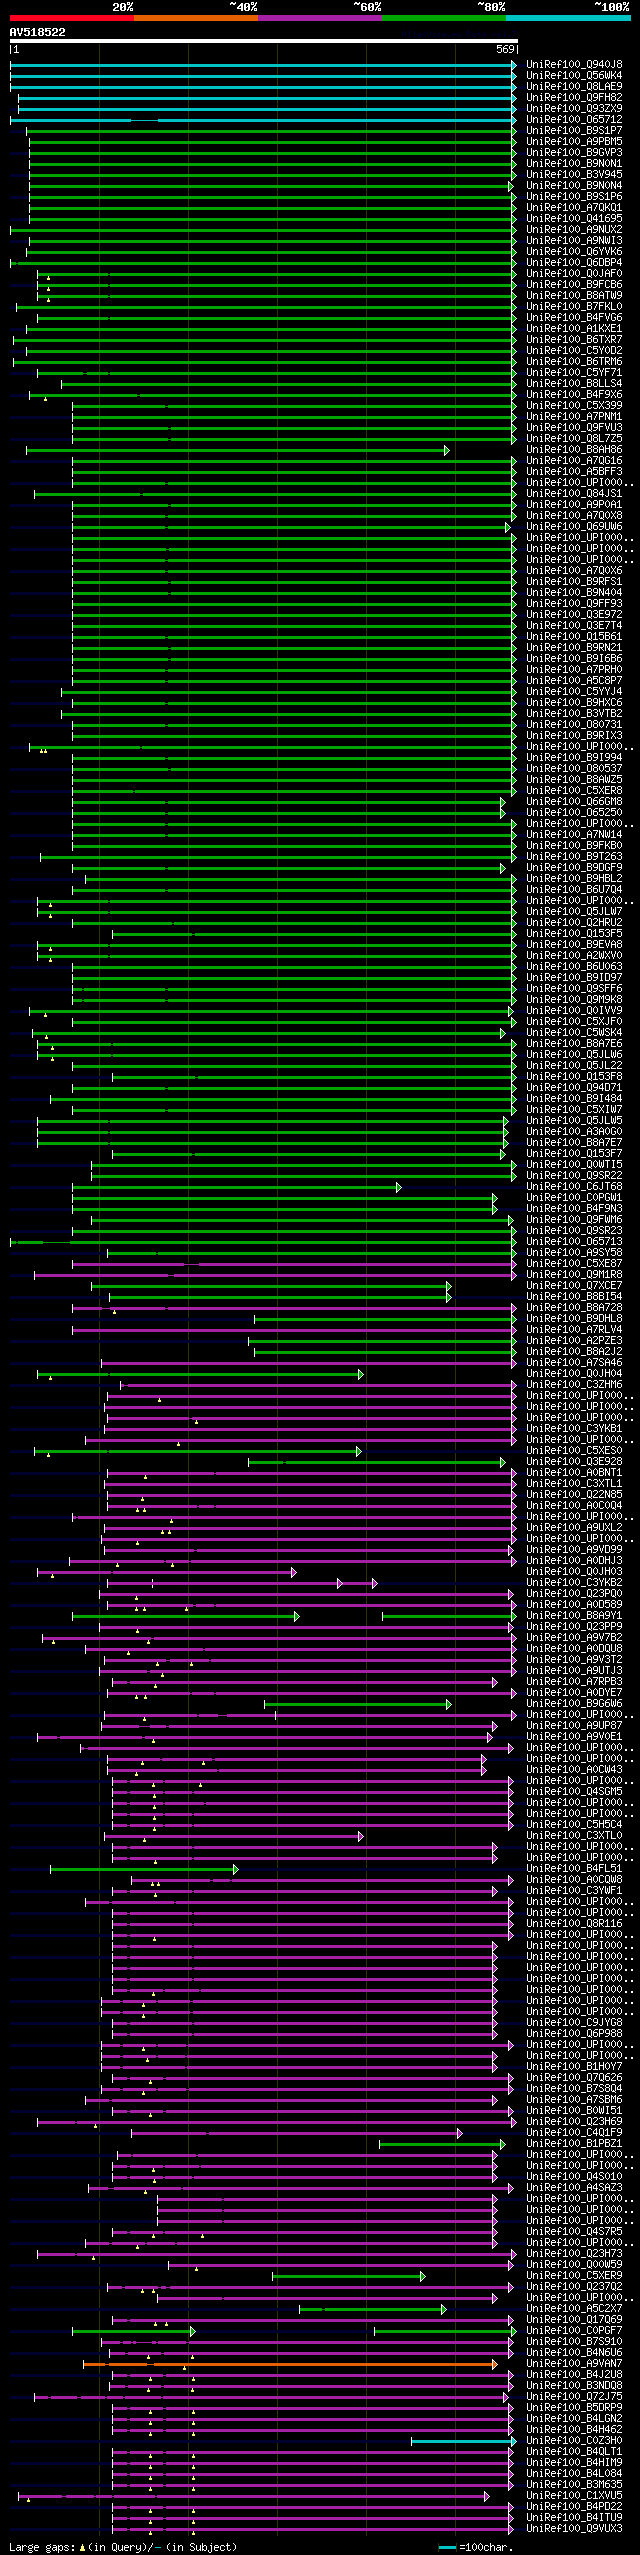Open hit UniRef100_B9S1P7
This screenshot has width=640, height=2555.
point(574,131)
